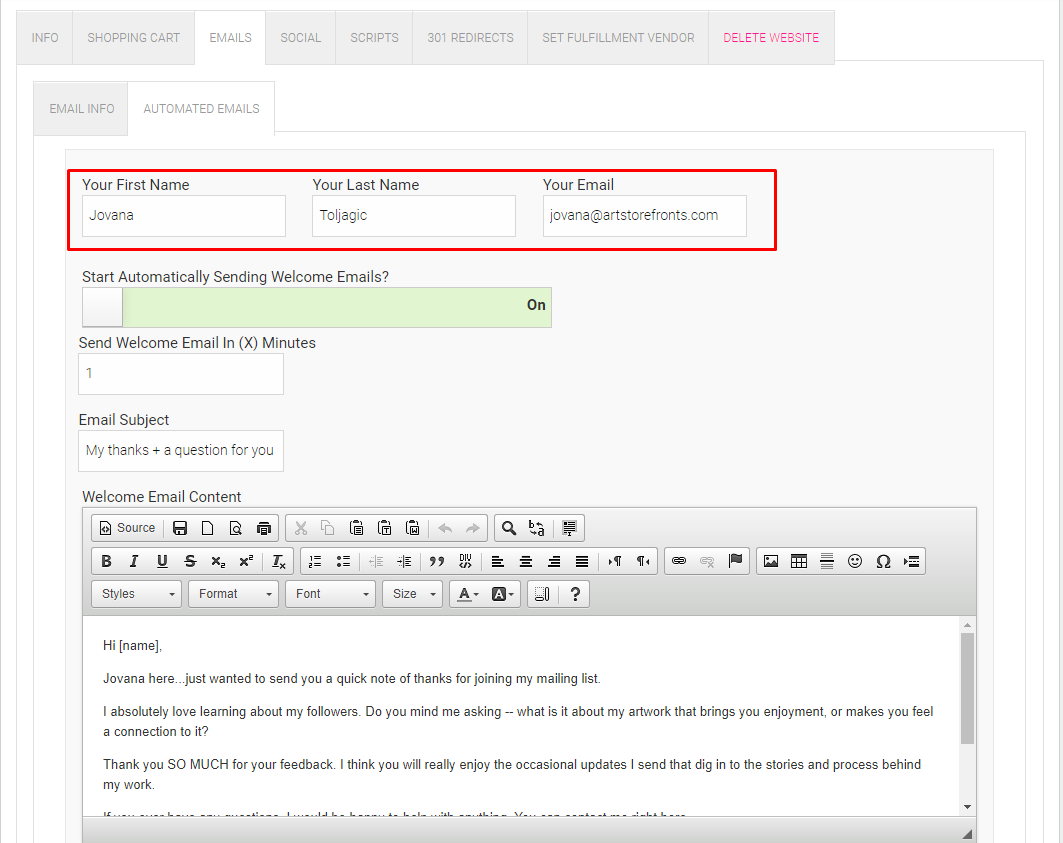The width and height of the screenshot is (1063, 843).
Task: Insert an image into the welcome email
Action: pos(771,560)
